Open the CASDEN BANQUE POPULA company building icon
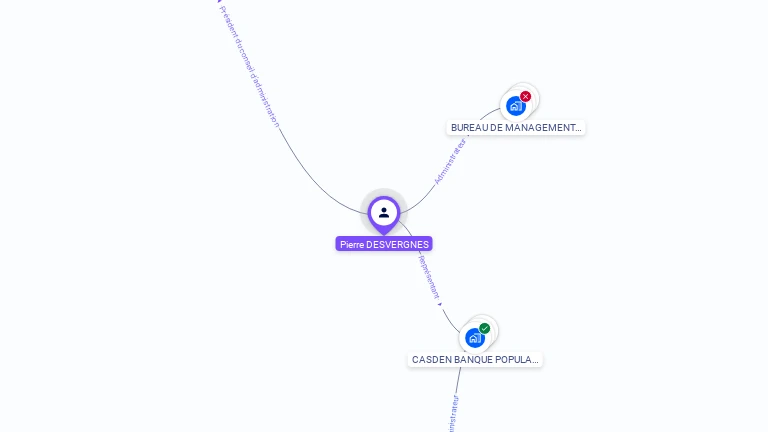768x432 pixels. 475,338
